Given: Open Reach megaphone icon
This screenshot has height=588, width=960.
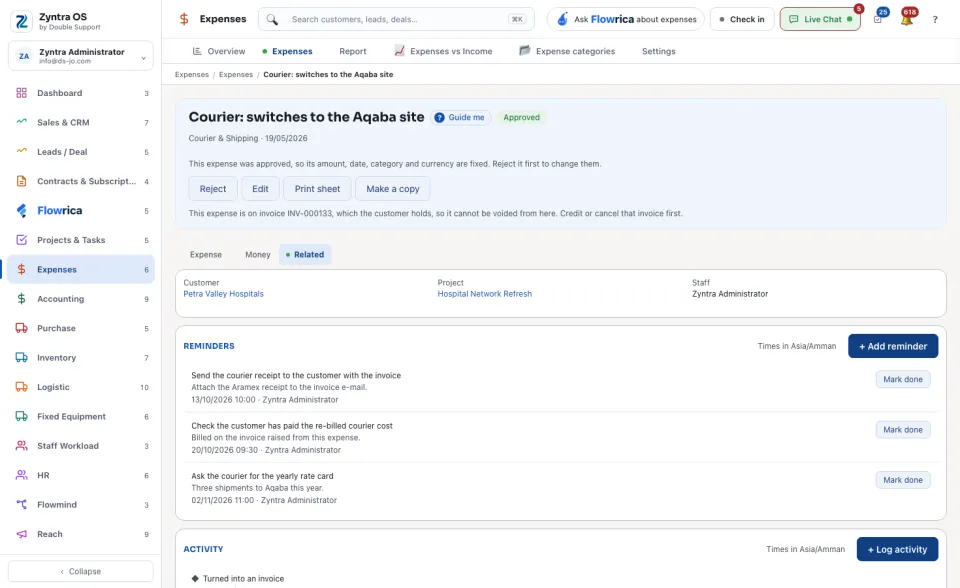Looking at the screenshot, I should tap(21, 534).
